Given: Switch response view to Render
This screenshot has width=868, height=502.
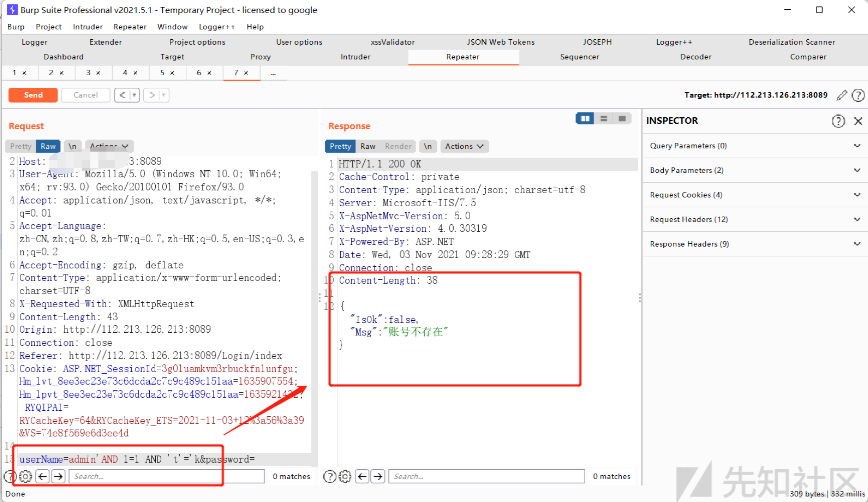Looking at the screenshot, I should [x=398, y=146].
